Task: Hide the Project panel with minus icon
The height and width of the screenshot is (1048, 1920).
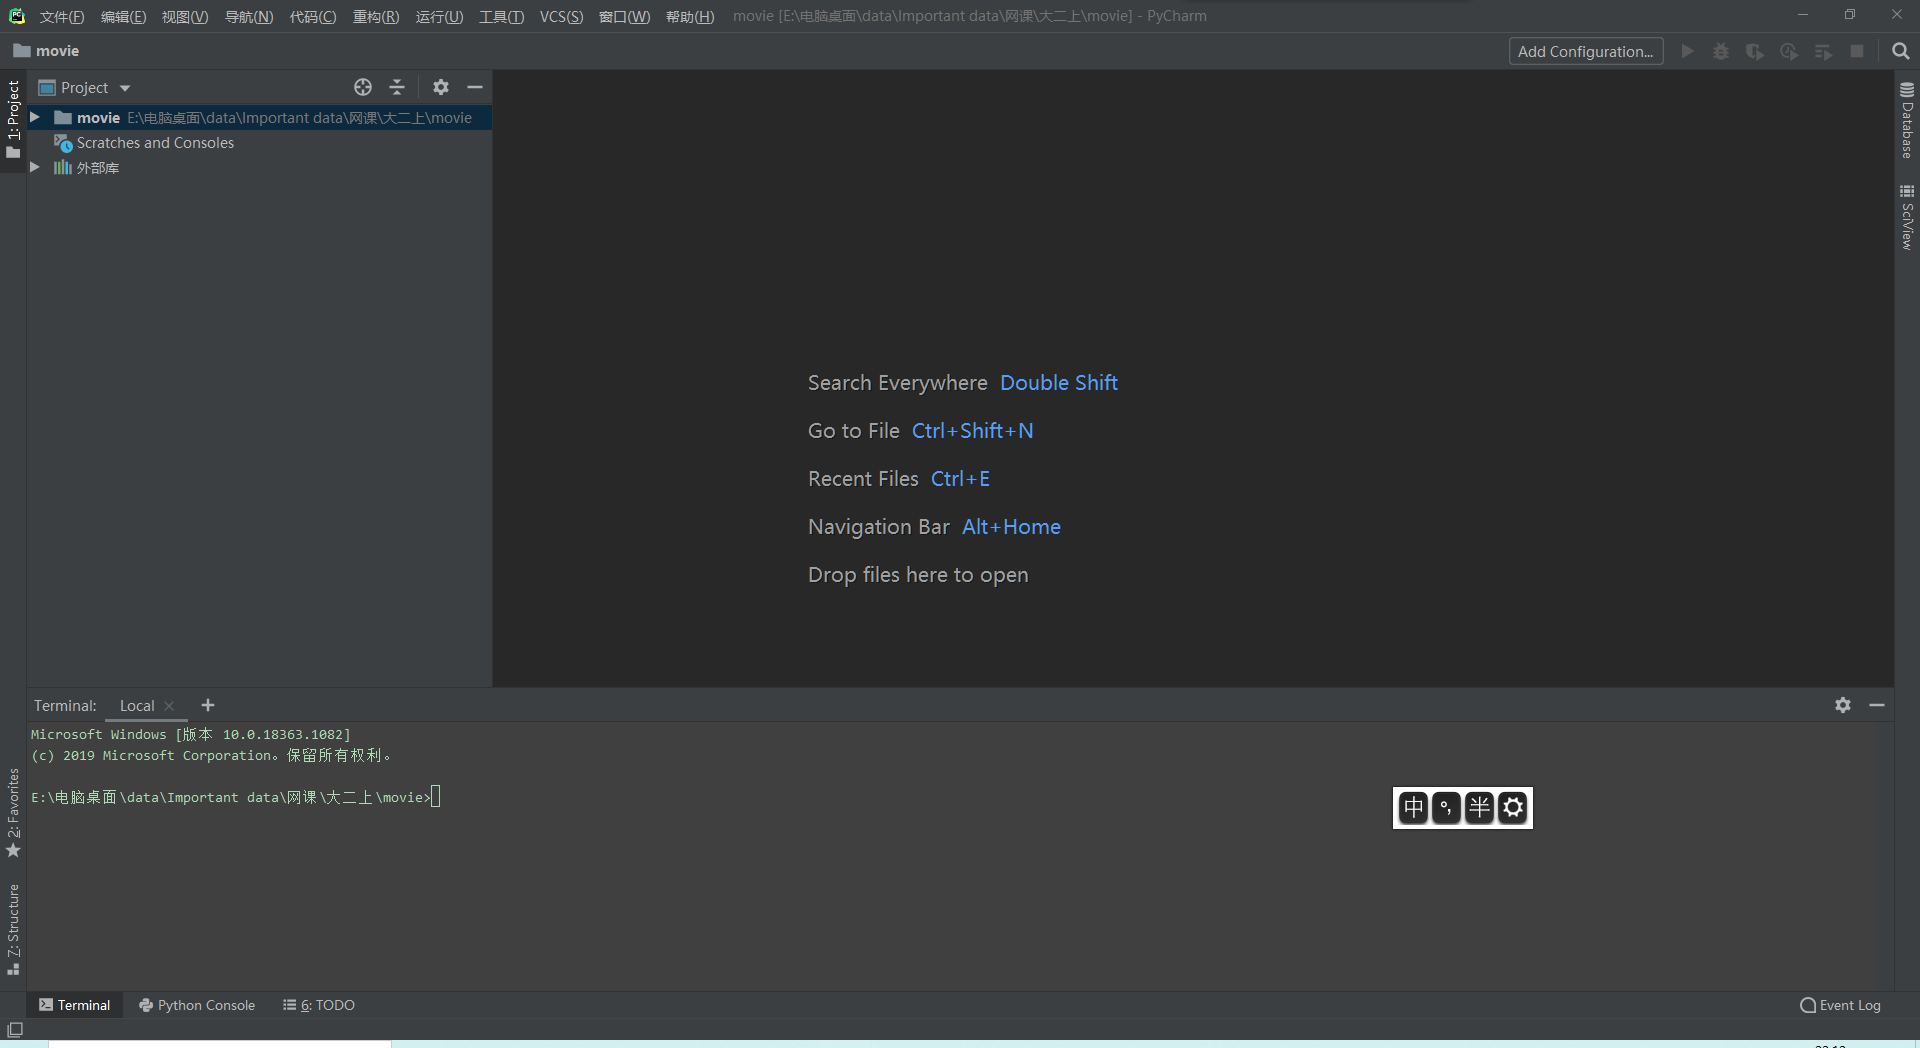Action: tap(475, 87)
